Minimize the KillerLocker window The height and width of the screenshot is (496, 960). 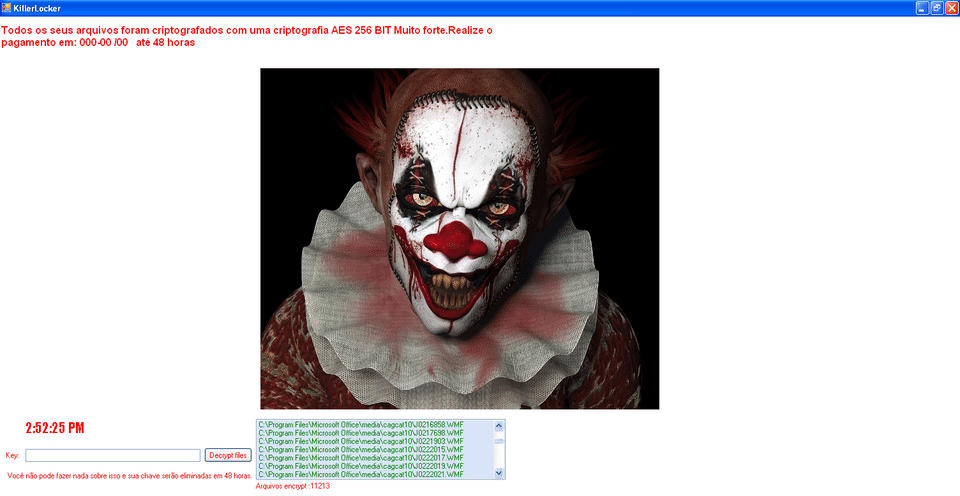[x=922, y=8]
